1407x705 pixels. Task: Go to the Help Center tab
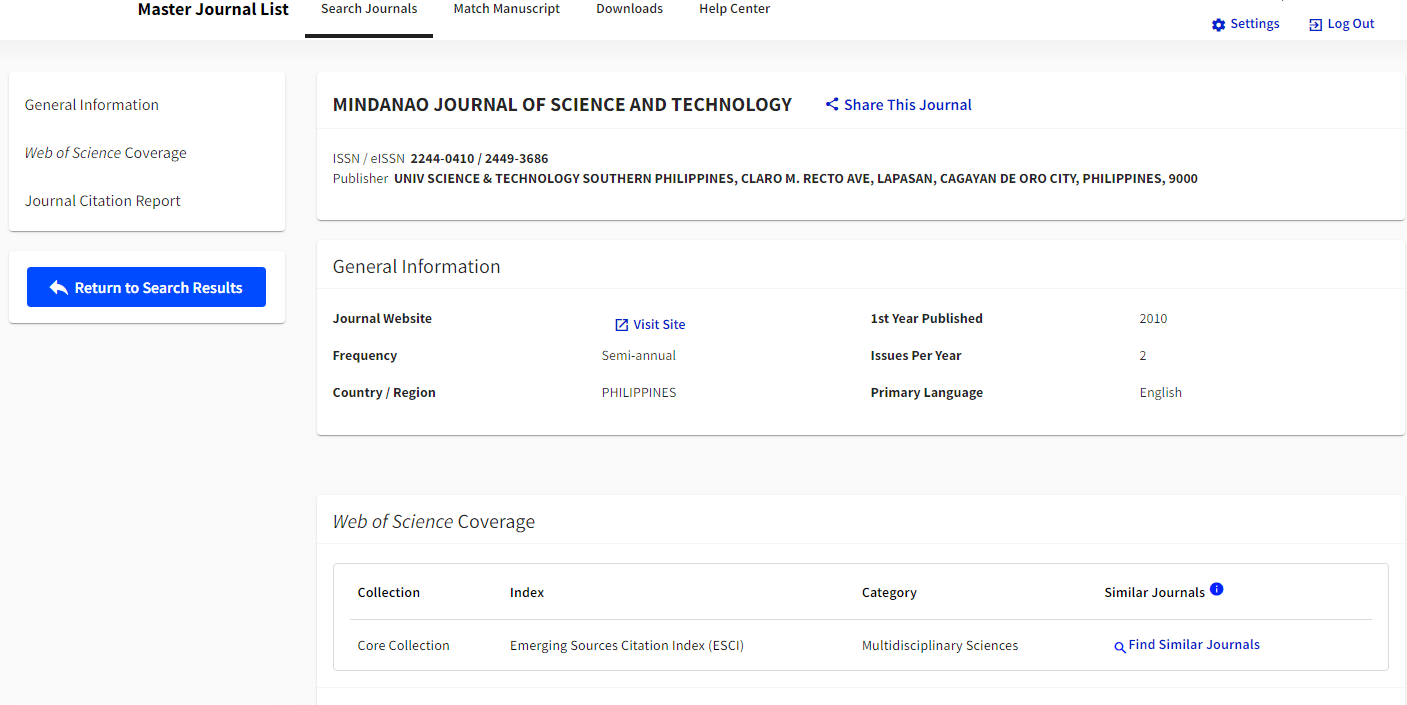coord(734,9)
